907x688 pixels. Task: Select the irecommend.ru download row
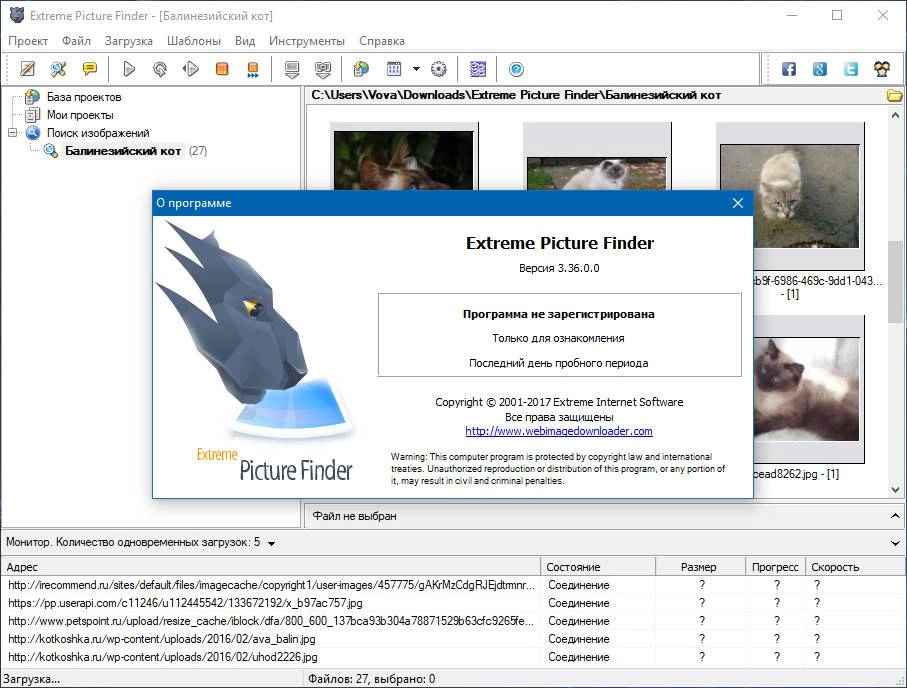[x=453, y=585]
